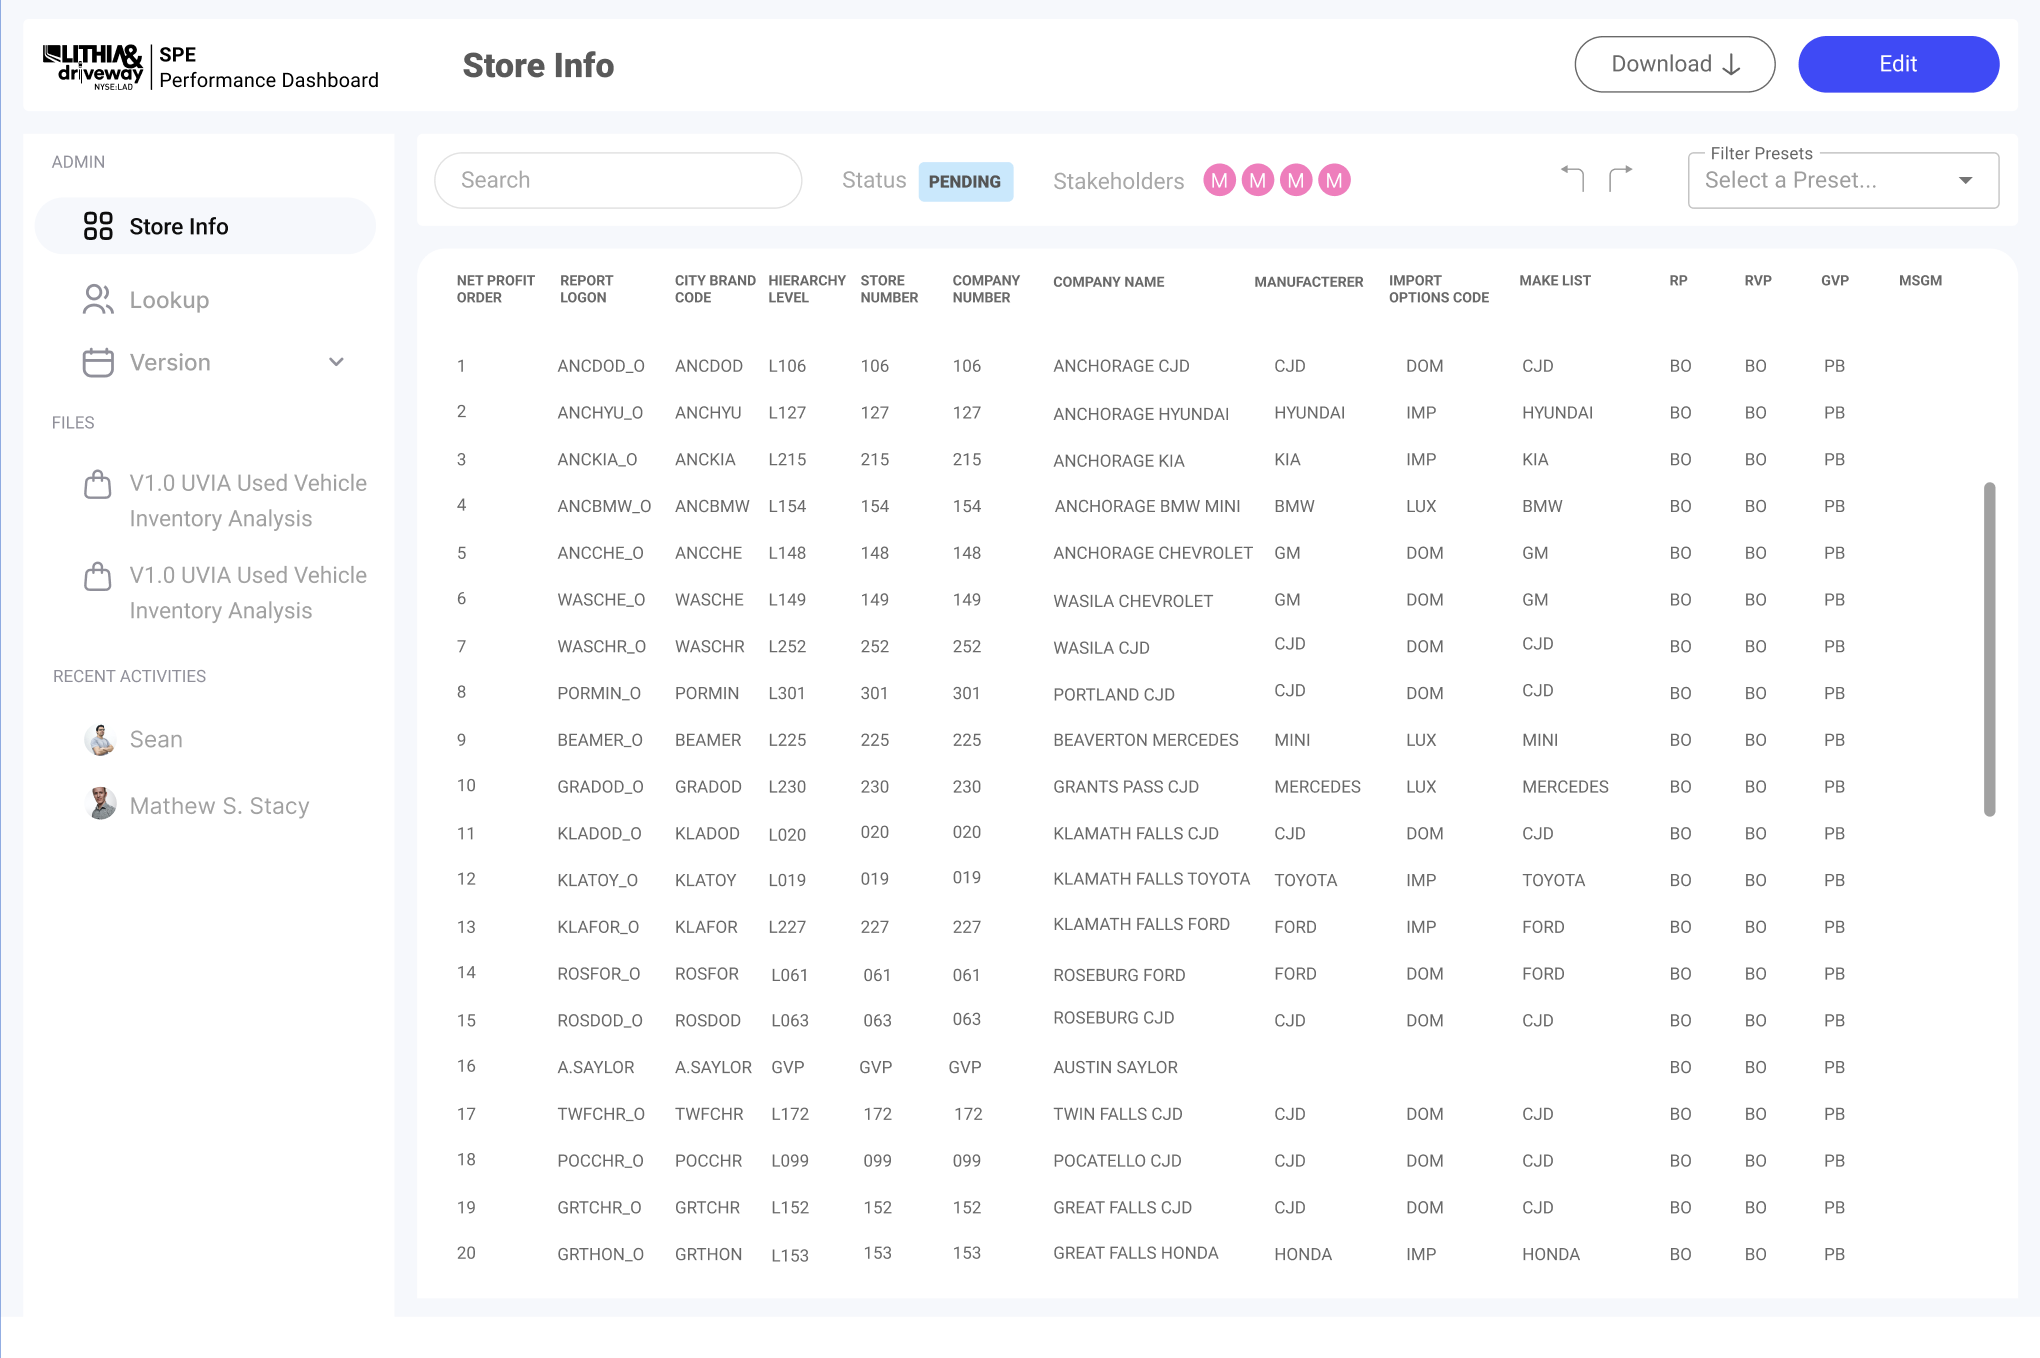Click the Lookup people icon
This screenshot has height=1358, width=2040.
tap(98, 300)
